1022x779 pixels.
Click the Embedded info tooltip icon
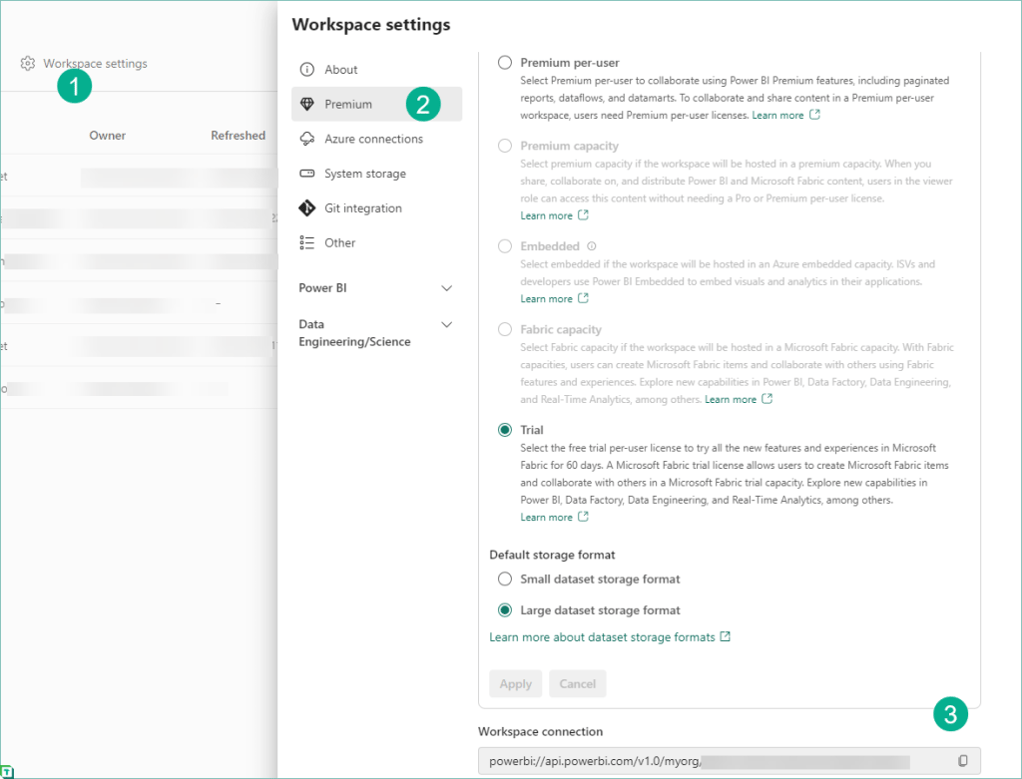point(591,246)
